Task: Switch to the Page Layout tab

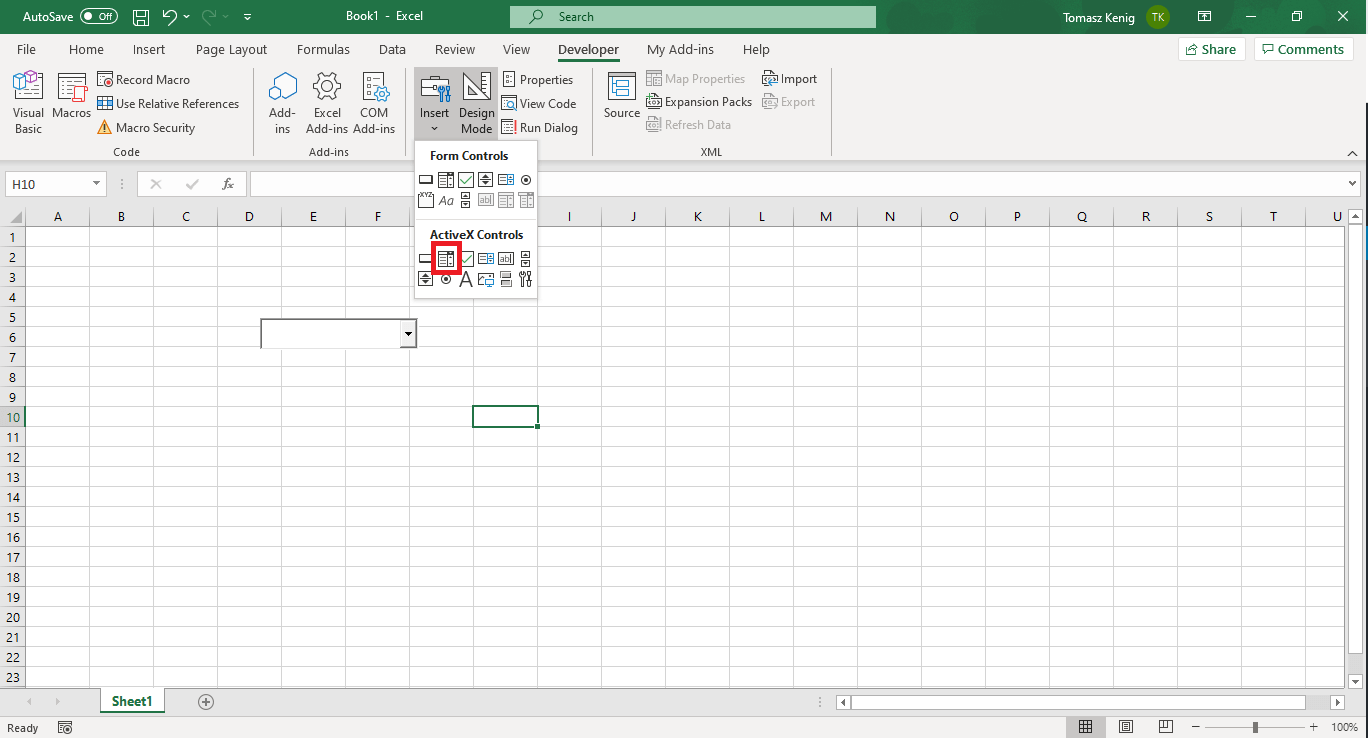Action: (x=231, y=49)
